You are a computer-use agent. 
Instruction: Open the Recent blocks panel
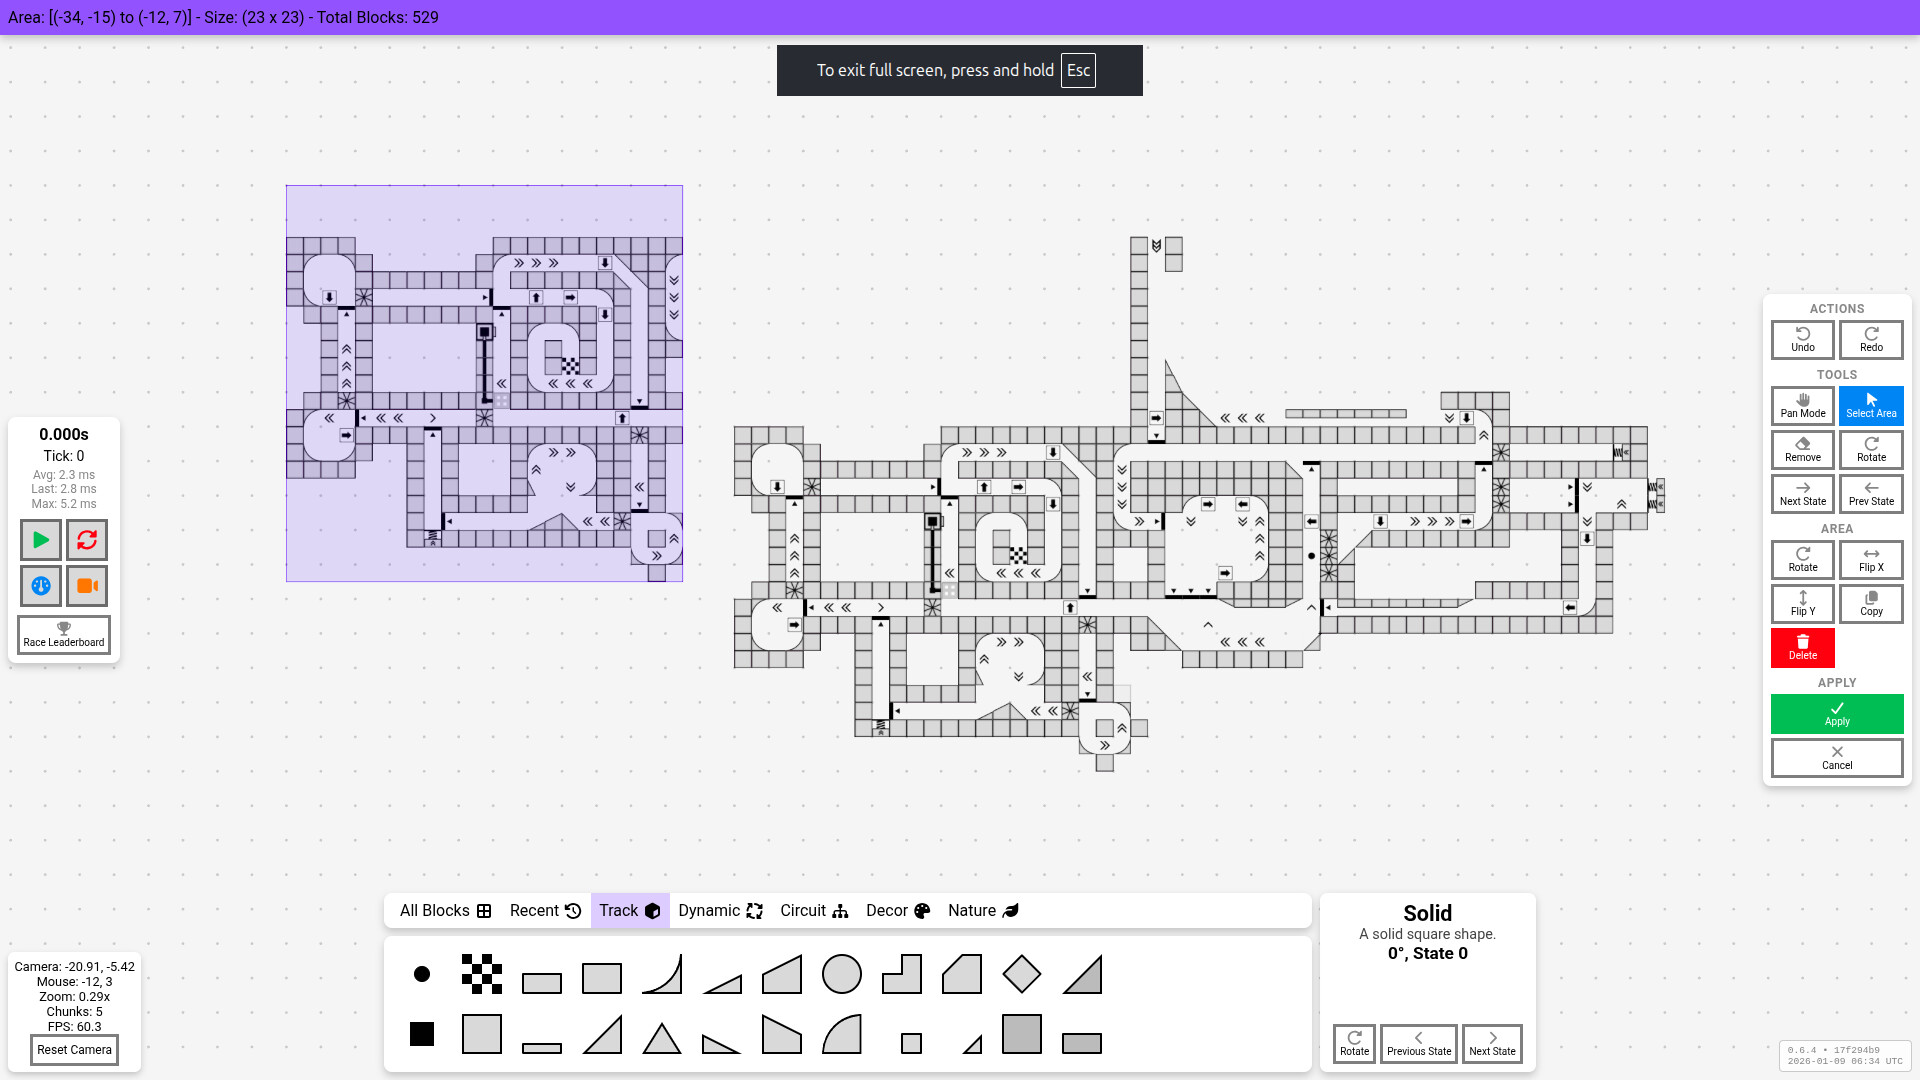(543, 910)
